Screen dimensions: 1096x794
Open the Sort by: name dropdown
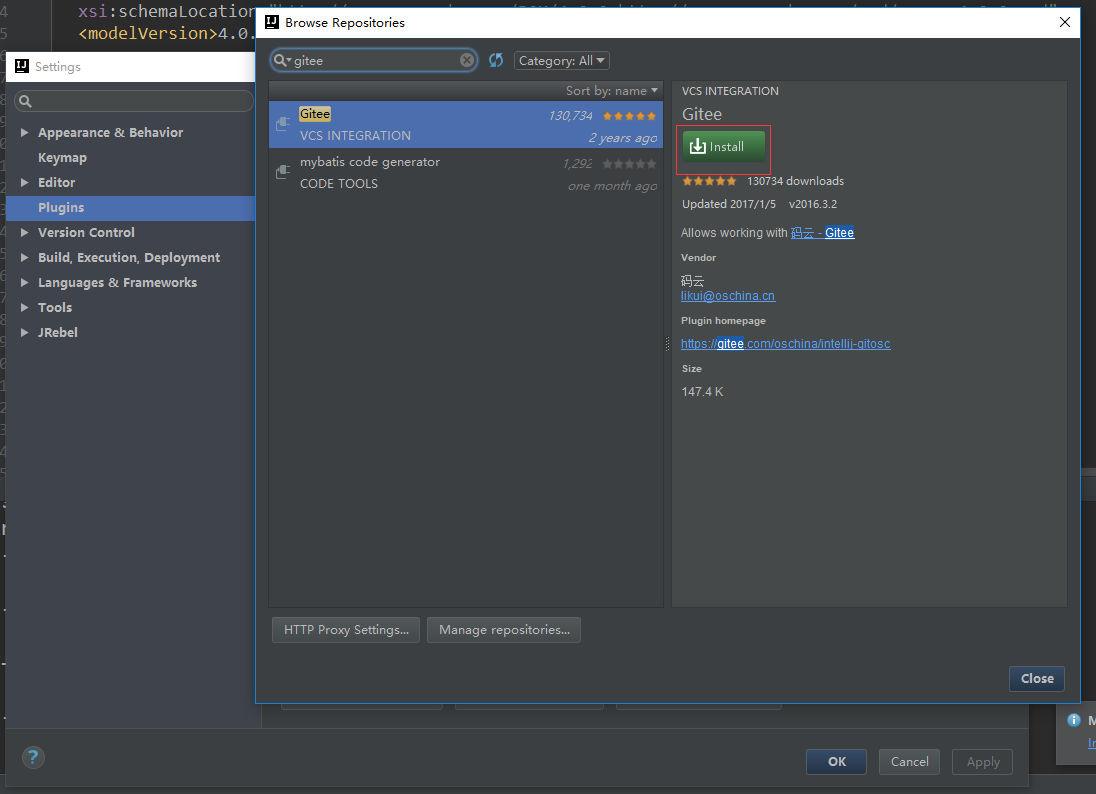pos(612,91)
